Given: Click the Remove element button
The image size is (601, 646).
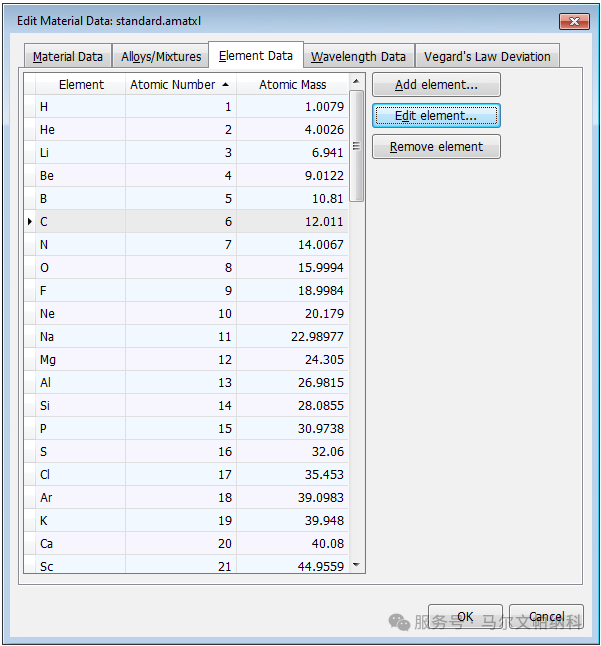Looking at the screenshot, I should [436, 147].
